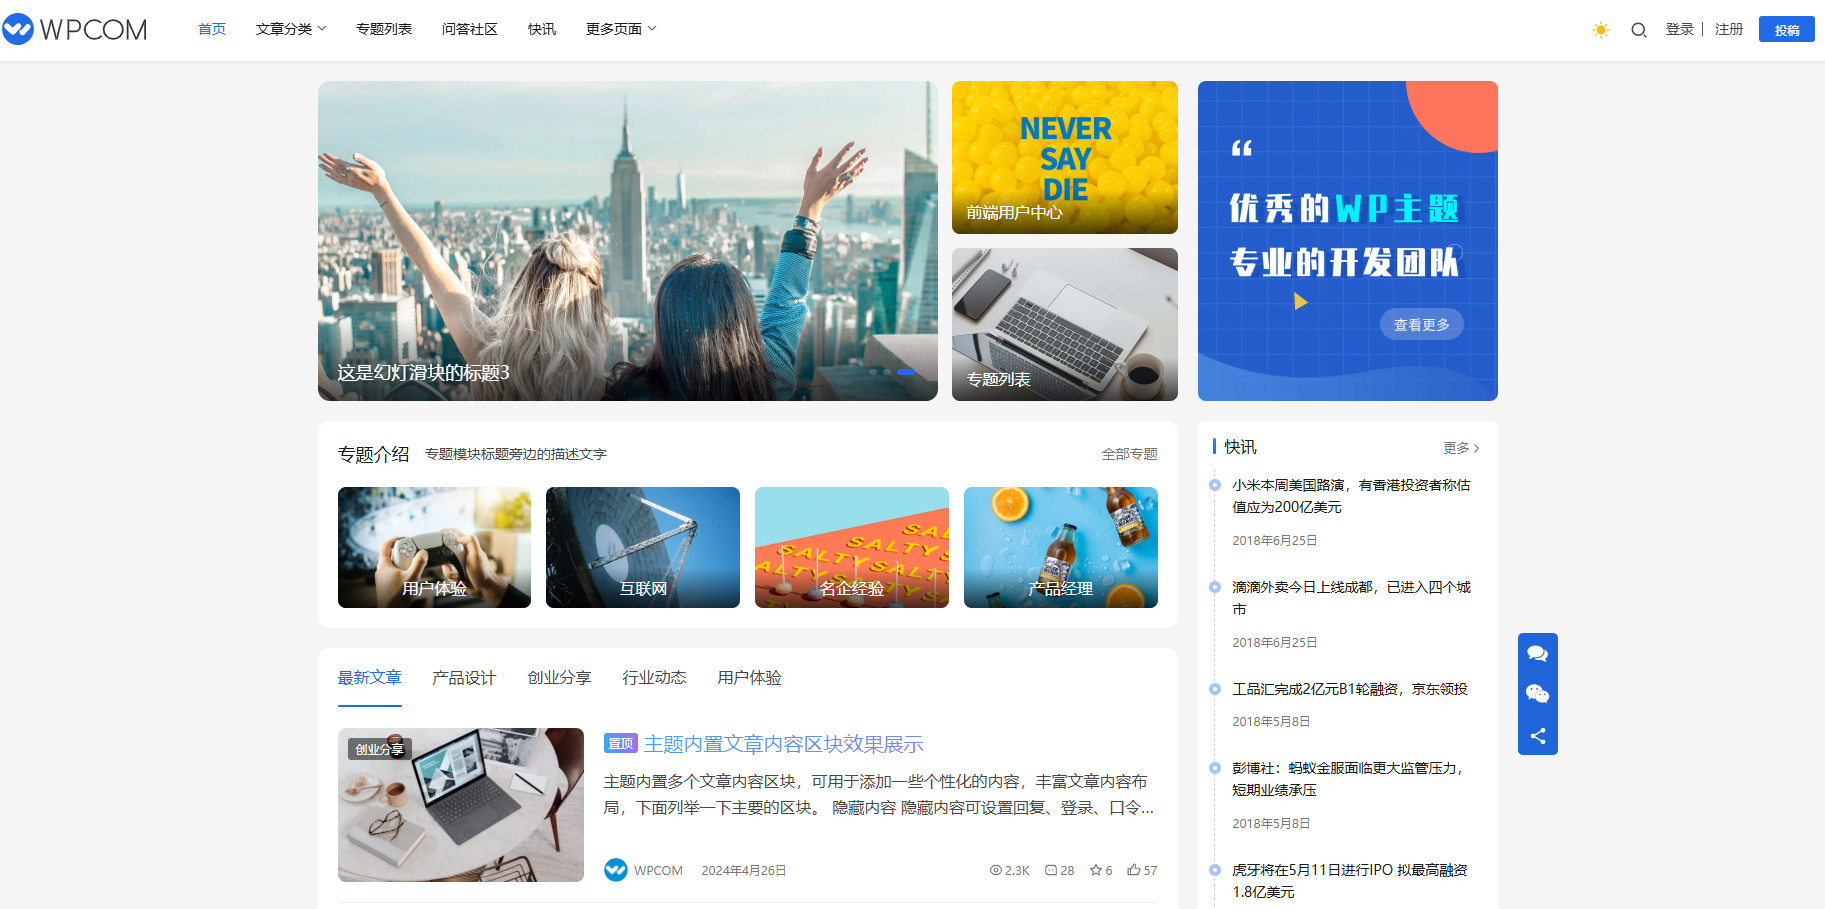Click the blue 投稿 button
This screenshot has width=1825, height=909.
[1787, 30]
